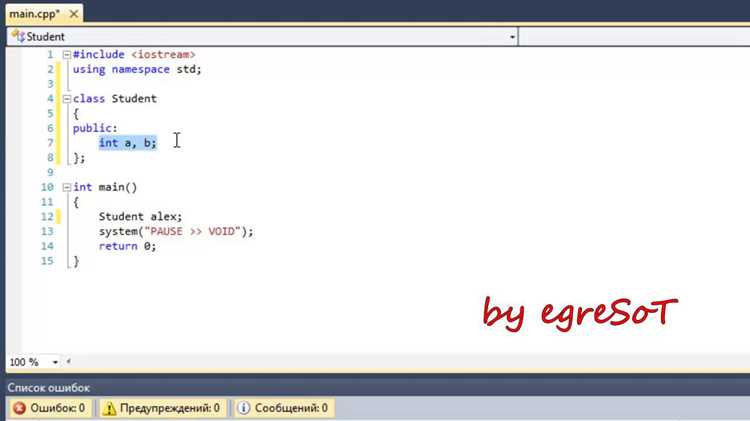Viewport: 750px width, 421px height.
Task: Close the main.cpp tab
Action: click(74, 14)
